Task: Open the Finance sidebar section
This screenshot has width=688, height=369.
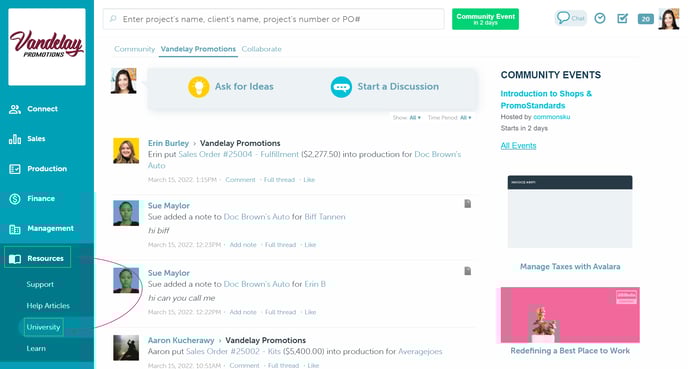Action: click(32, 198)
